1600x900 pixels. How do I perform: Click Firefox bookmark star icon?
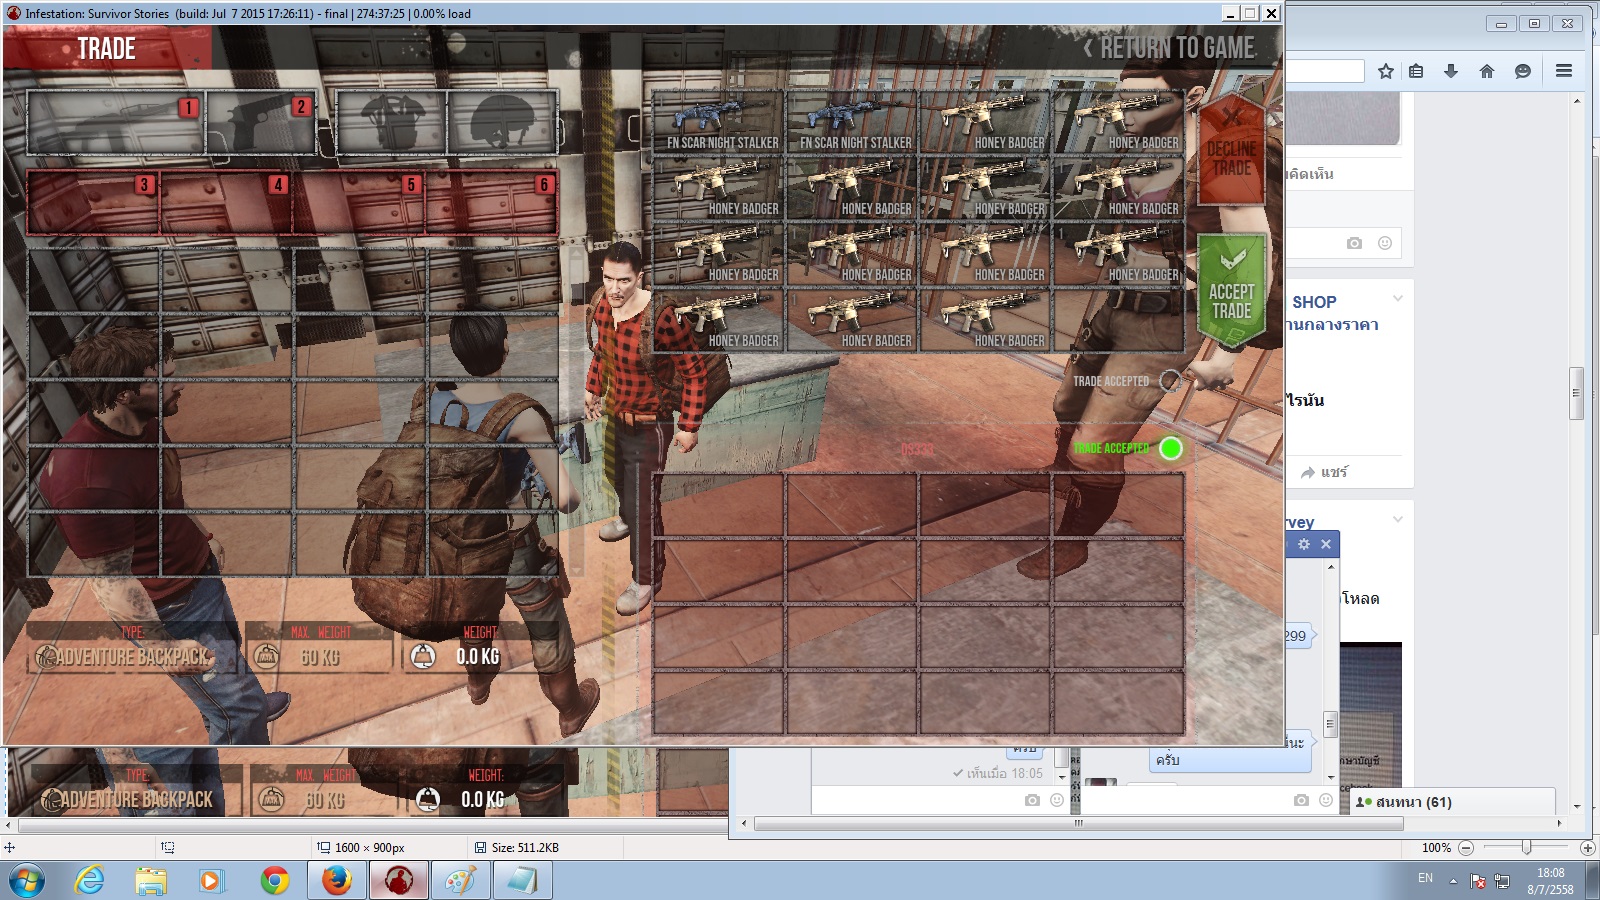[x=1385, y=71]
